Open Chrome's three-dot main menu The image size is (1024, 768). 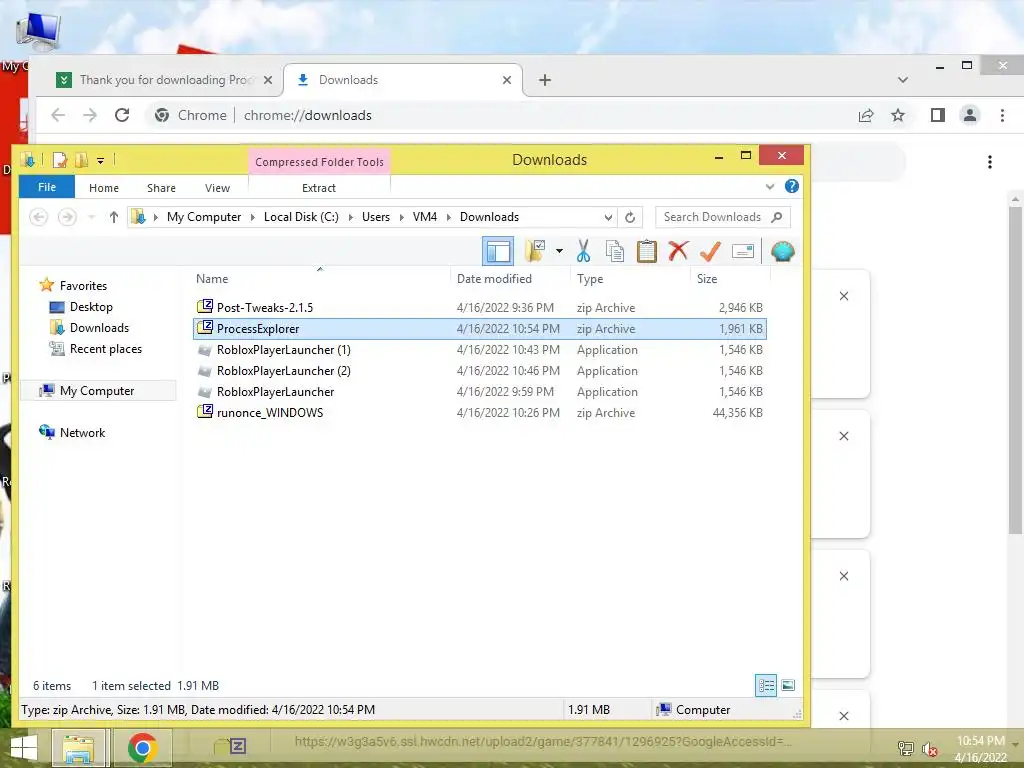(1002, 116)
